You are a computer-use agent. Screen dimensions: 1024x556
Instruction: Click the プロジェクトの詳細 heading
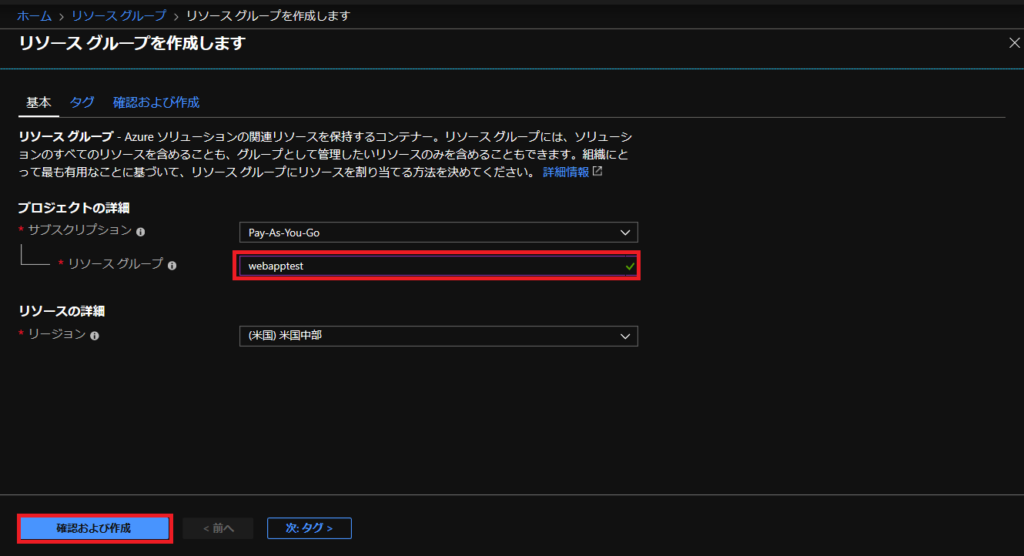[x=73, y=208]
